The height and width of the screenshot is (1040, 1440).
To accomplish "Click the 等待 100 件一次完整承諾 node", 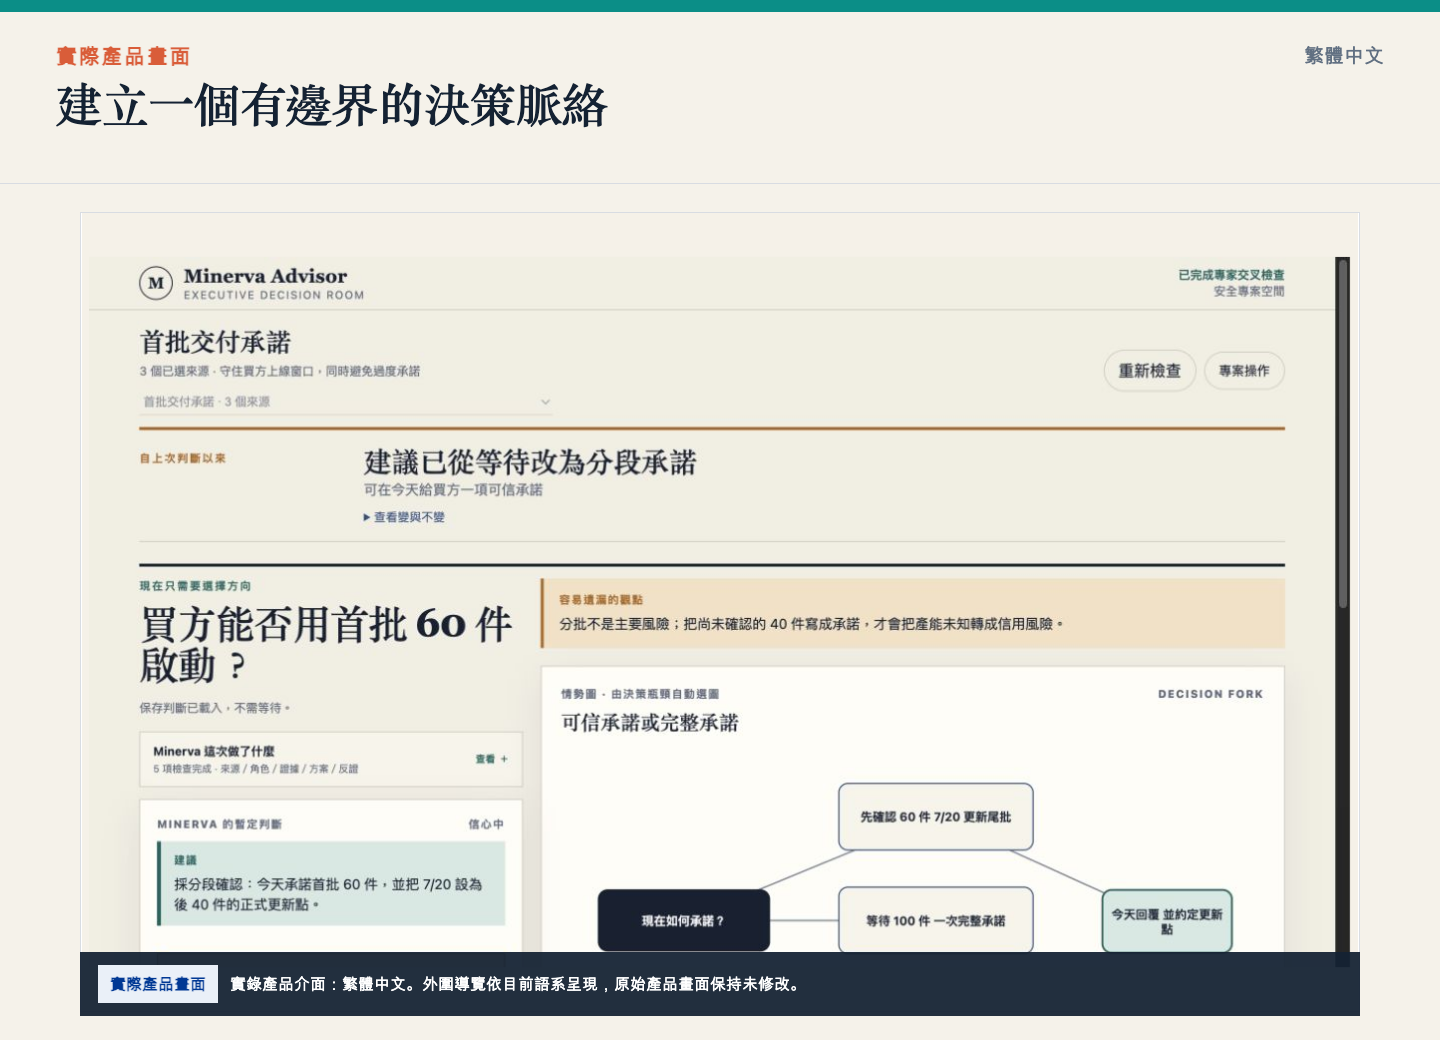I will [x=935, y=920].
